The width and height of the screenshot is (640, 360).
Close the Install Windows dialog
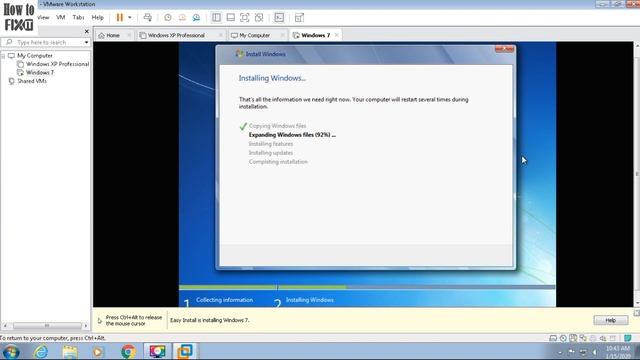click(504, 49)
